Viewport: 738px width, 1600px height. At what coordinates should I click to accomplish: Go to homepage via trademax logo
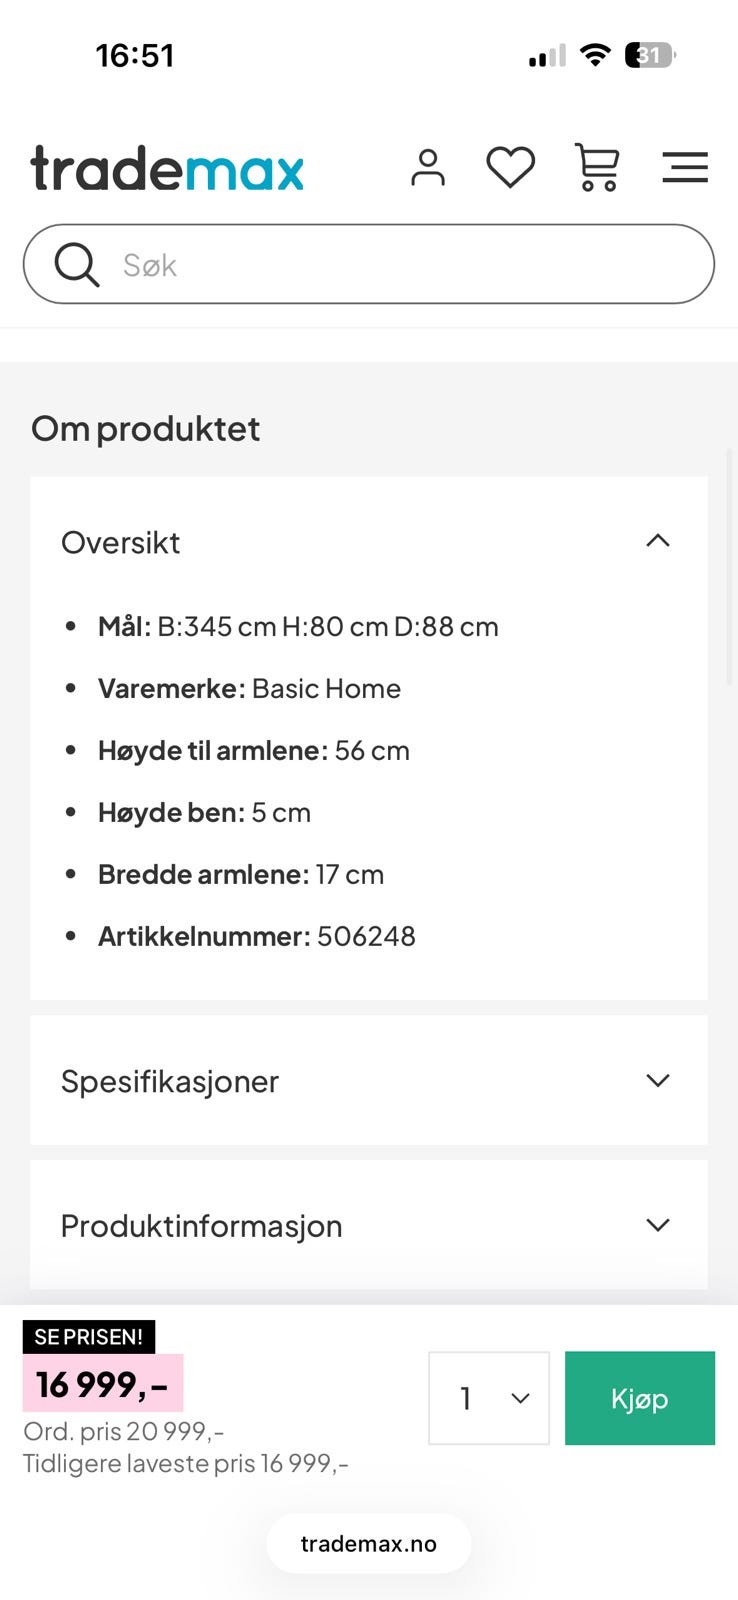click(x=167, y=168)
